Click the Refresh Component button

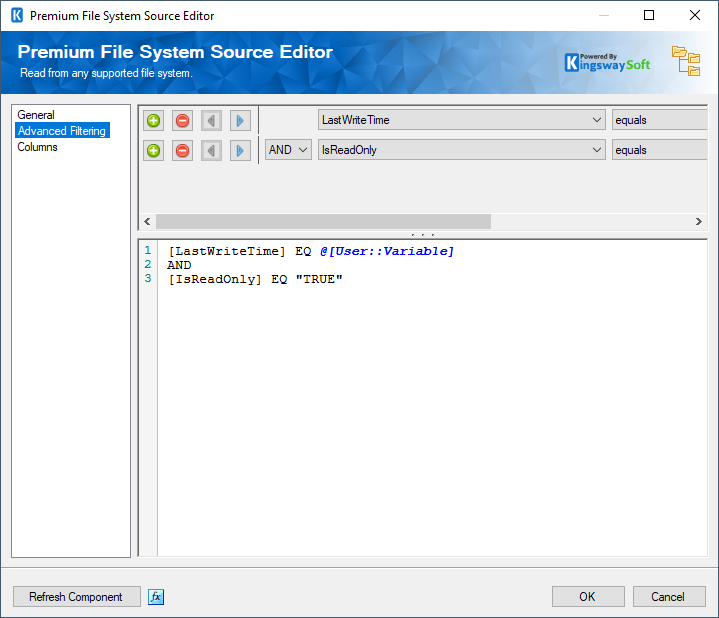coord(77,596)
